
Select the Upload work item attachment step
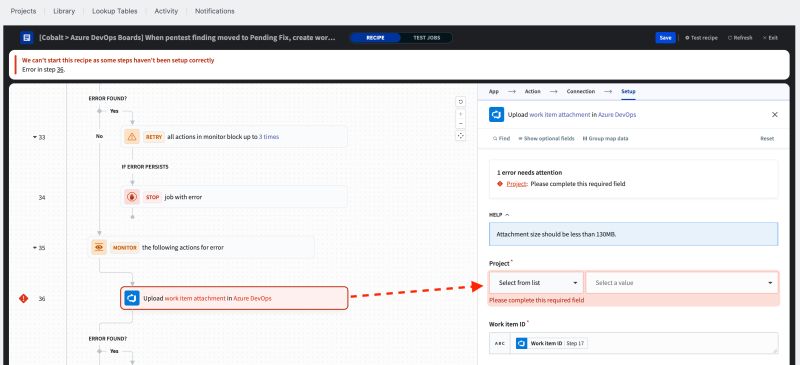[x=234, y=298]
